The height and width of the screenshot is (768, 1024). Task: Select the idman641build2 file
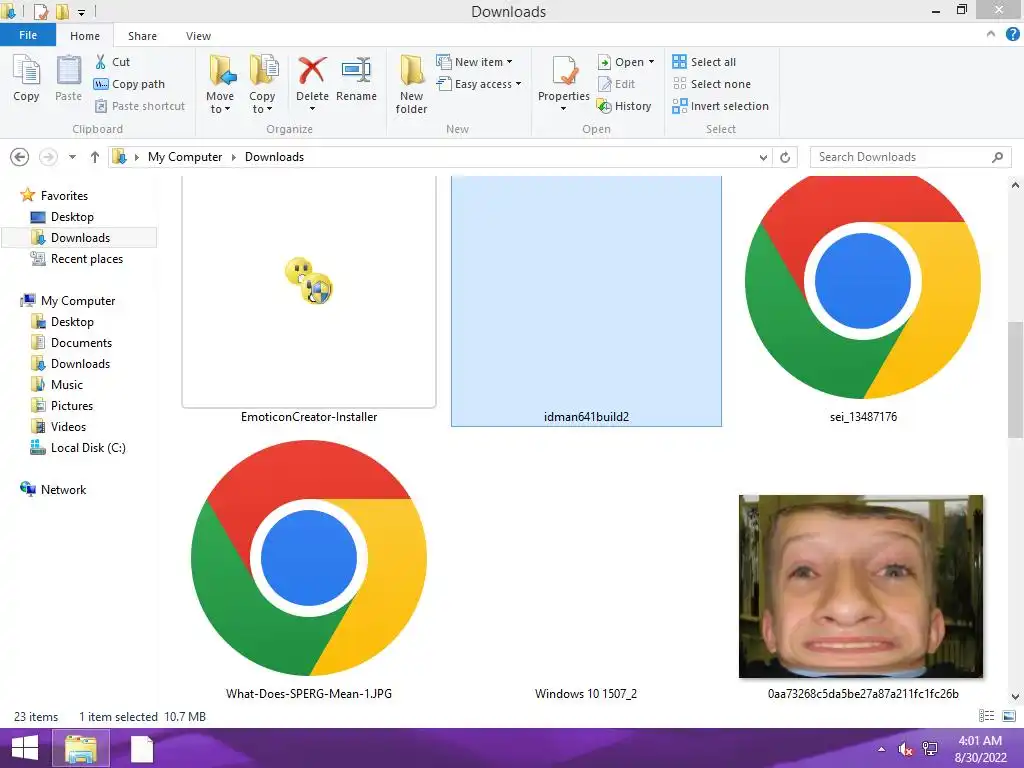pos(586,300)
